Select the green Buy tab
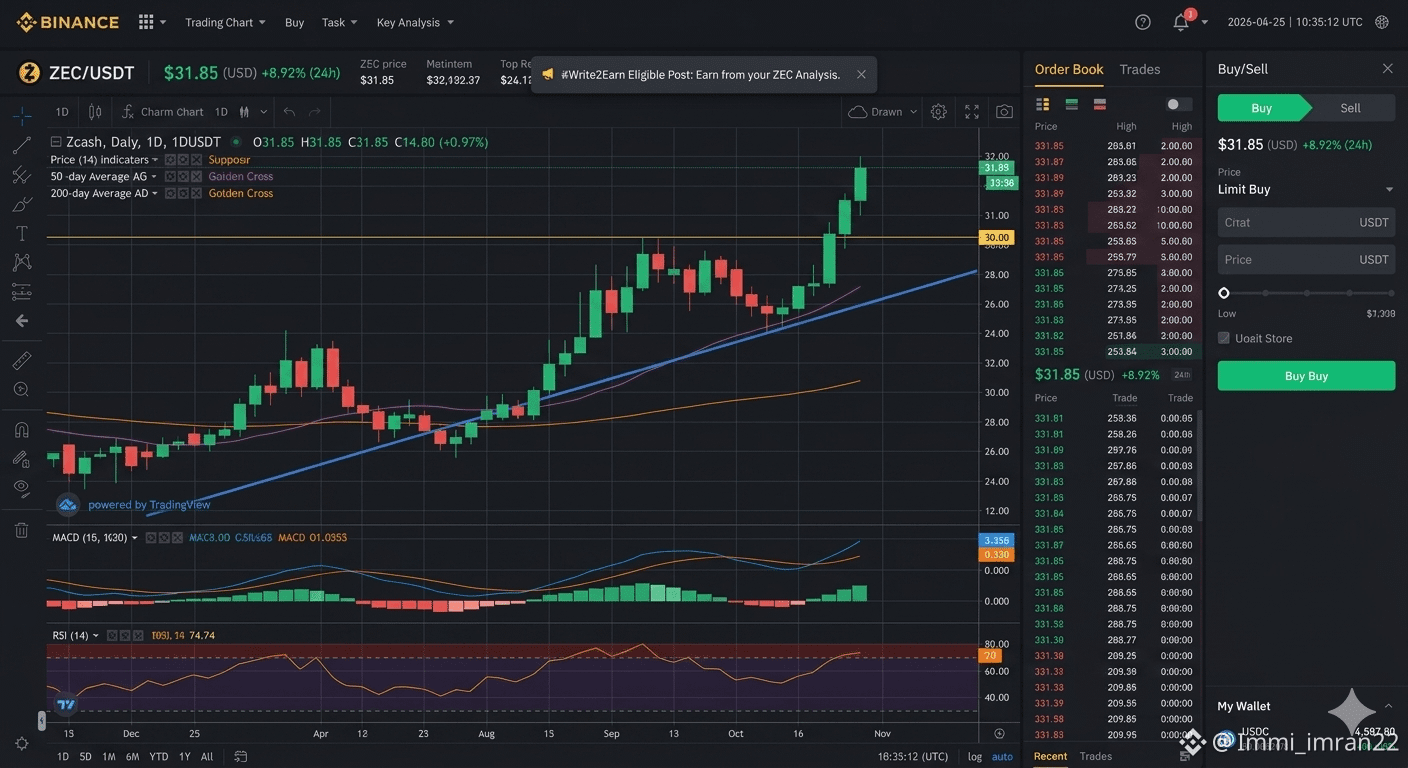Viewport: 1408px width, 768px height. click(1262, 108)
